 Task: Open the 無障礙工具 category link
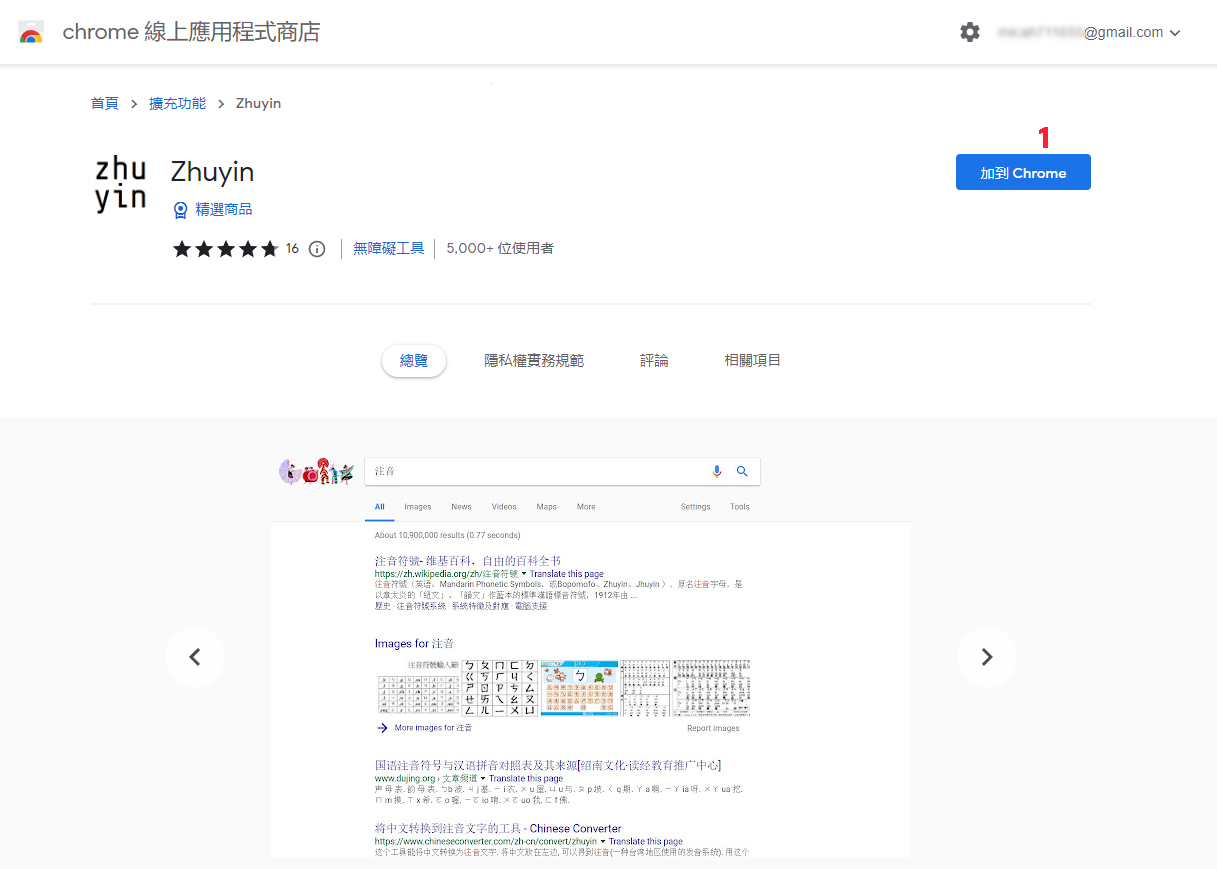point(389,248)
